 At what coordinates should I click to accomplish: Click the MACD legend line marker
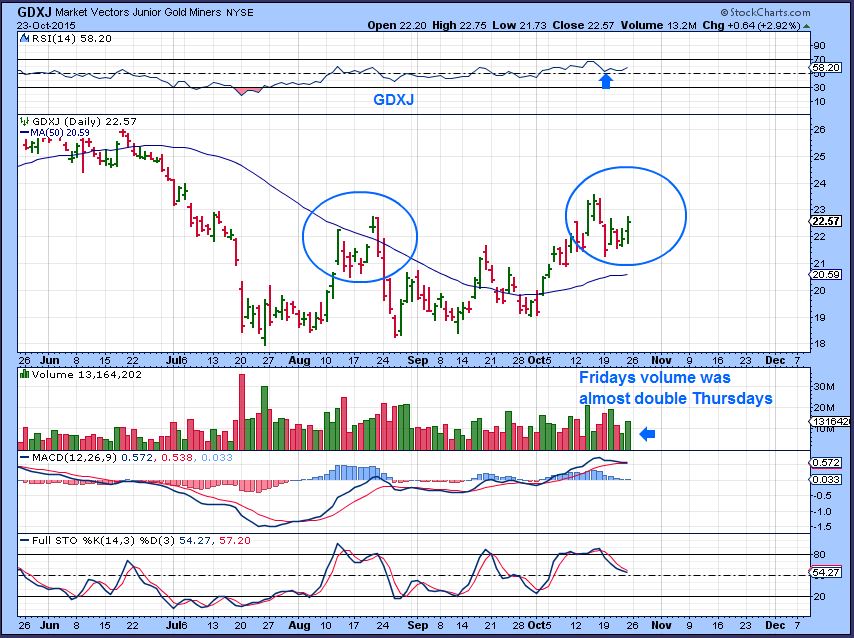click(25, 458)
